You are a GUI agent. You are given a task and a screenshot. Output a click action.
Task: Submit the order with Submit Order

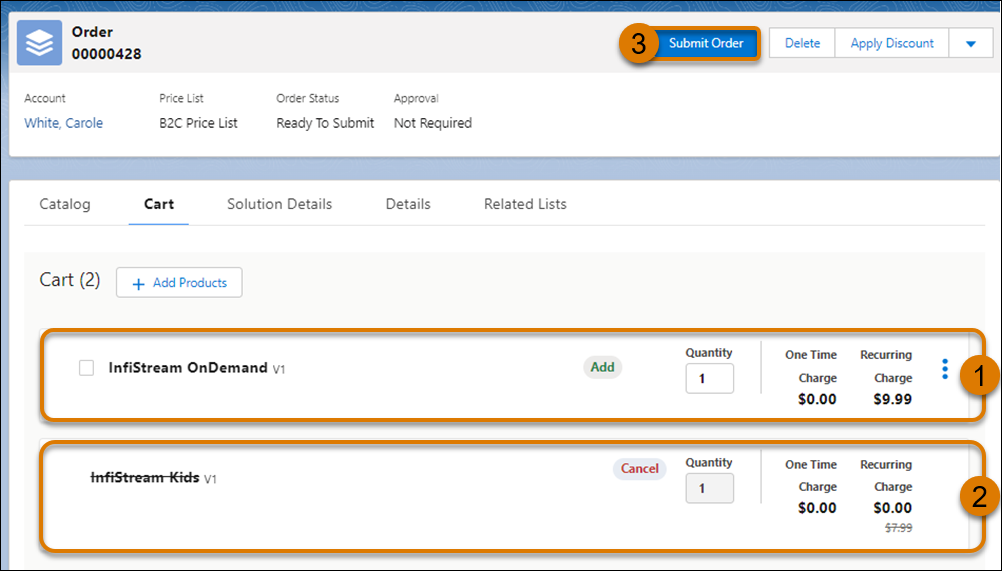[705, 43]
